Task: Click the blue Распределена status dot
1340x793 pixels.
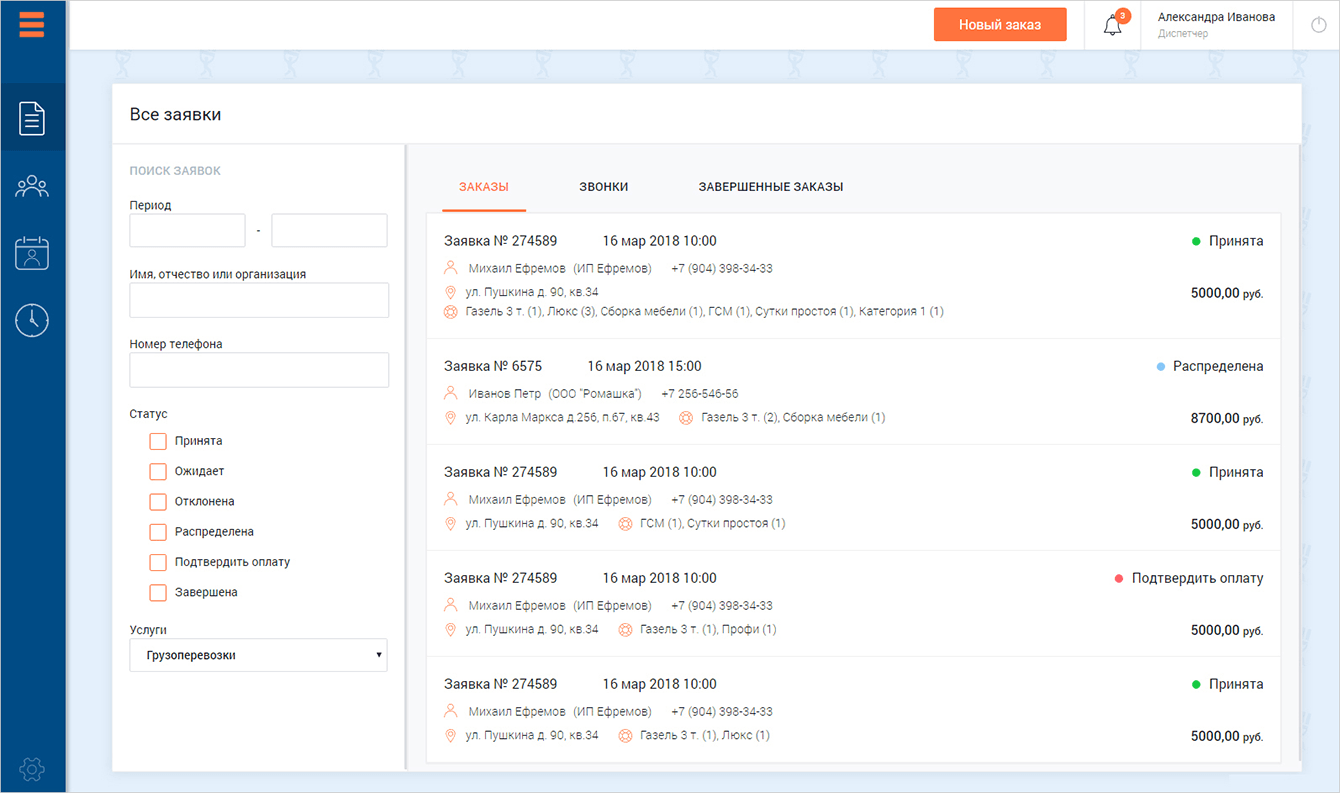Action: coord(1160,366)
